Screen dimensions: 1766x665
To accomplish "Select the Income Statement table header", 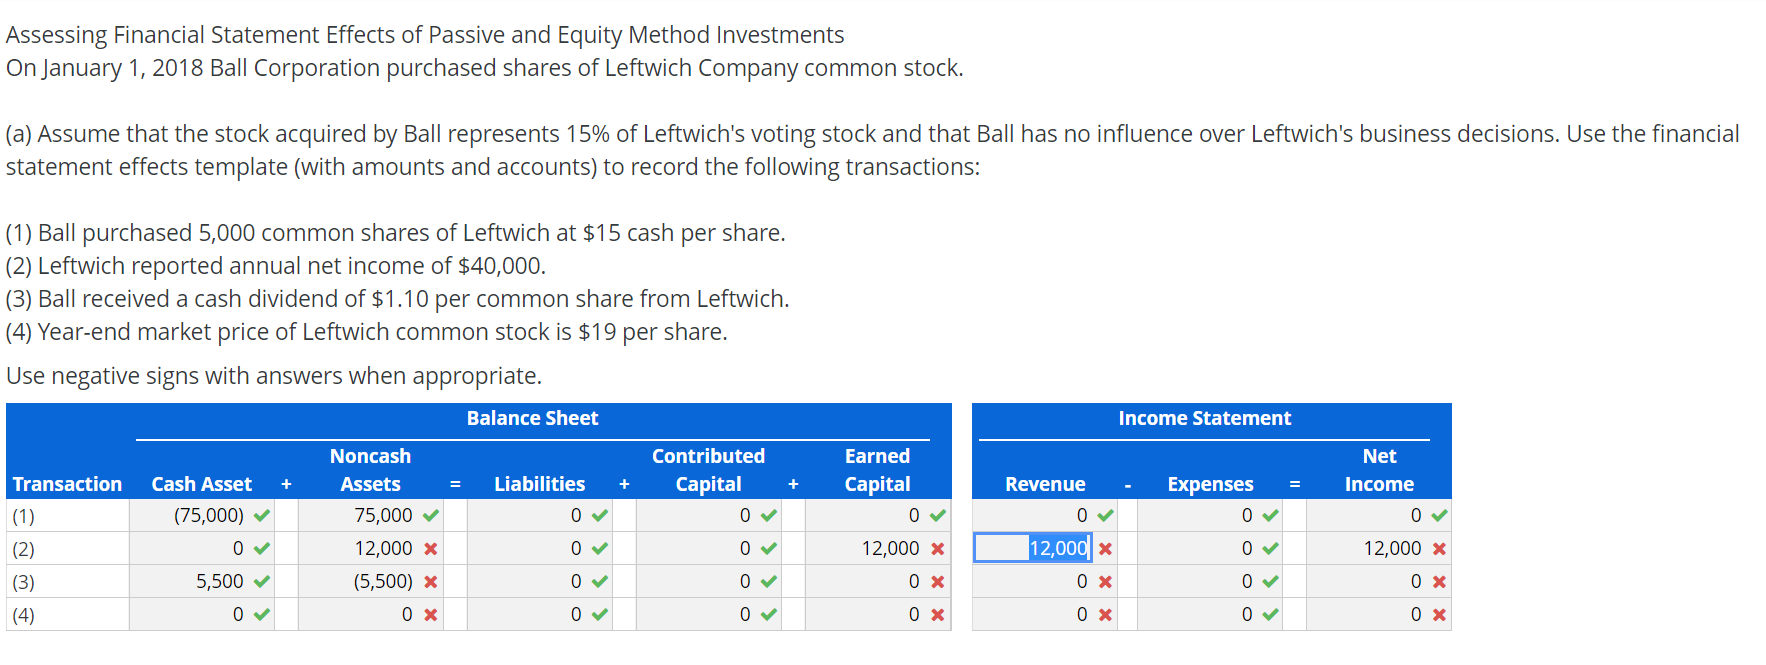I will (x=1205, y=418).
